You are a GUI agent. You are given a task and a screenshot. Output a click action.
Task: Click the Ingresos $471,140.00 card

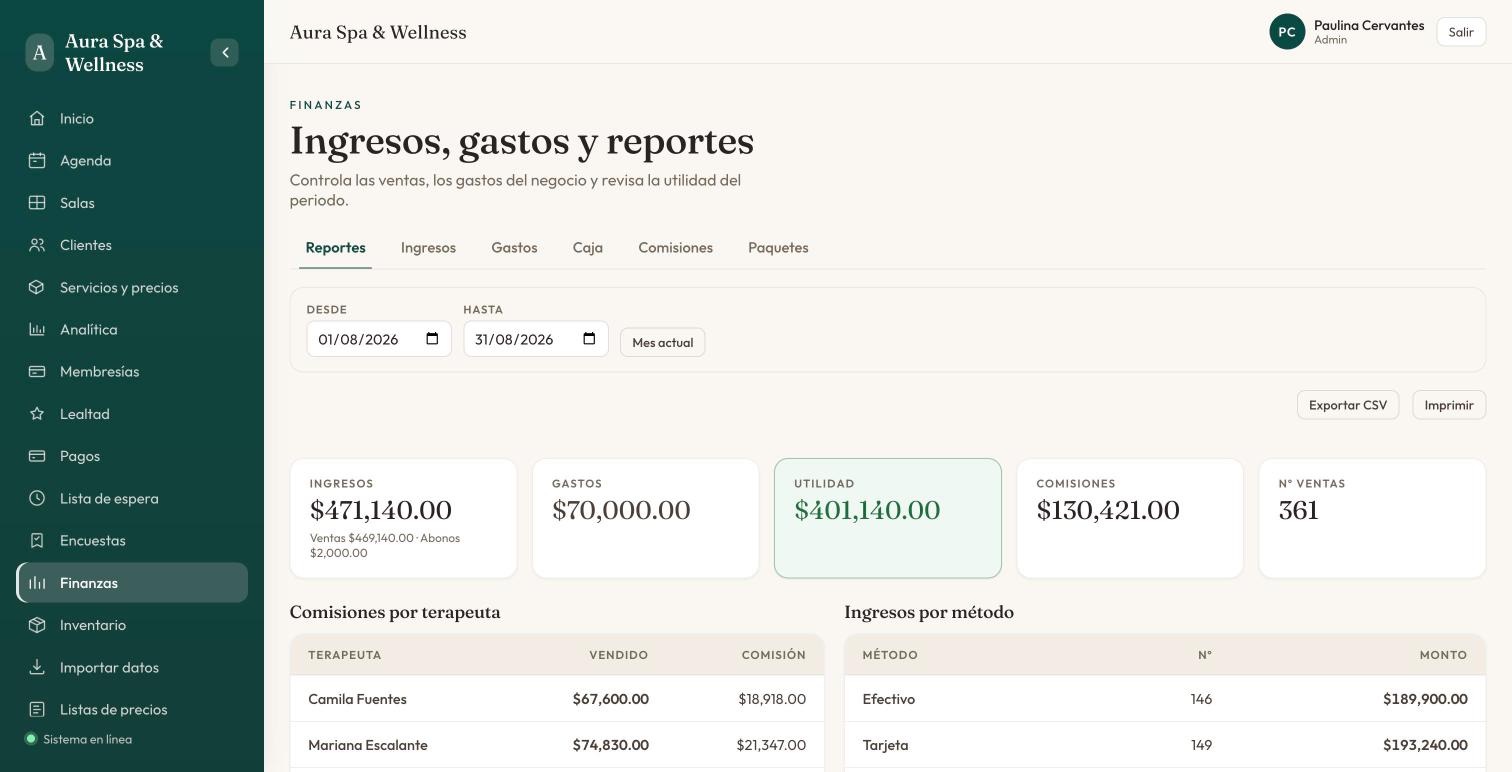click(x=403, y=518)
